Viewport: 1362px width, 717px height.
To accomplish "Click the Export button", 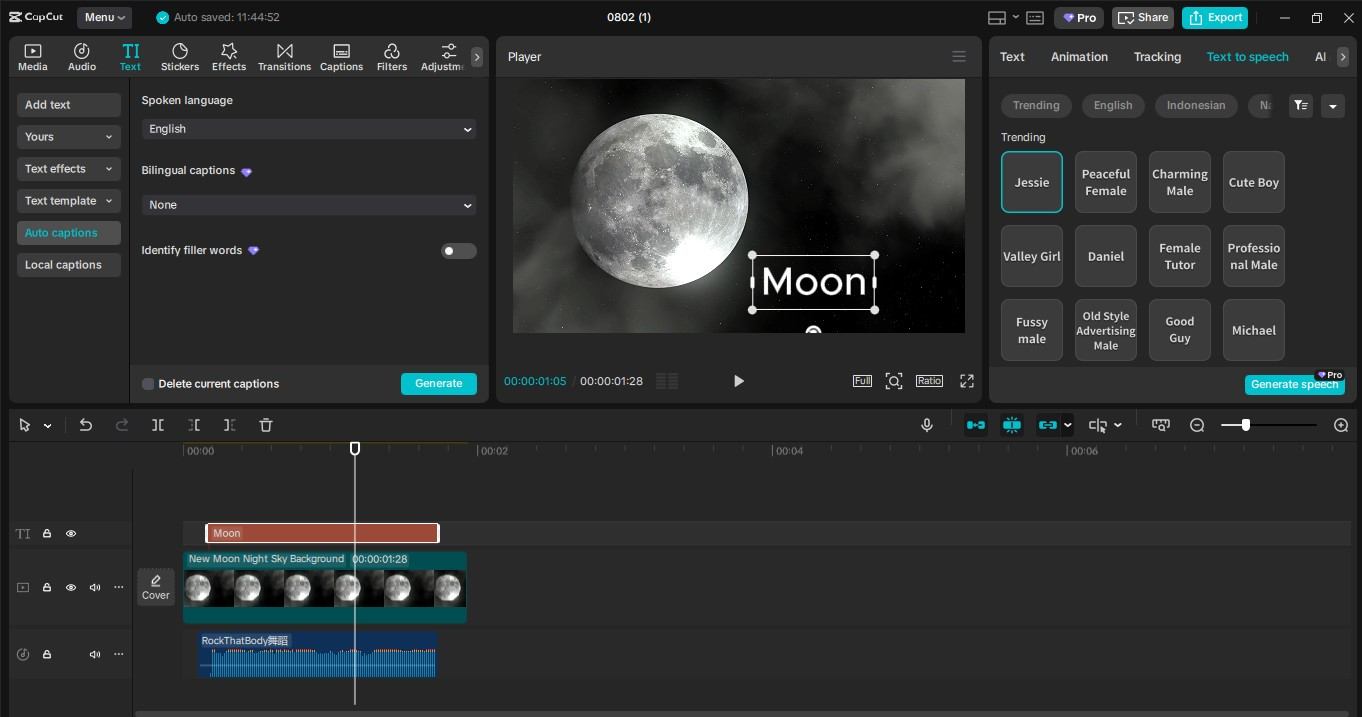I will [1217, 17].
